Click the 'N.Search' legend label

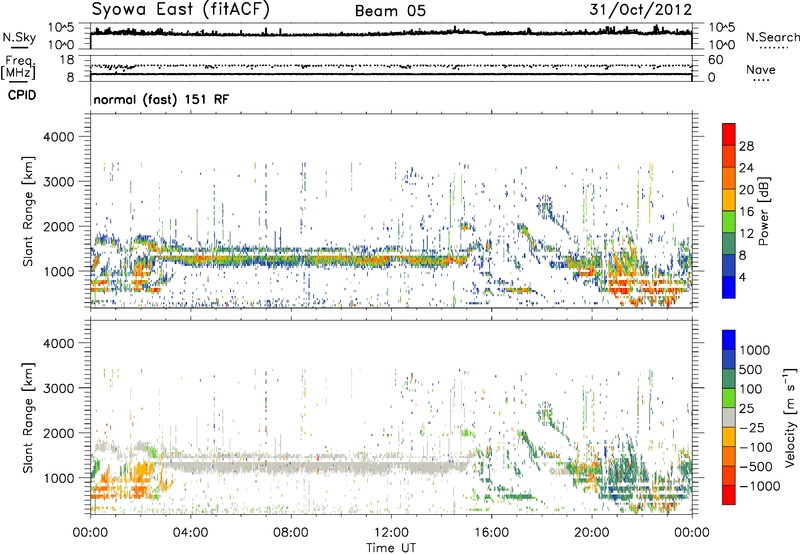click(x=772, y=37)
